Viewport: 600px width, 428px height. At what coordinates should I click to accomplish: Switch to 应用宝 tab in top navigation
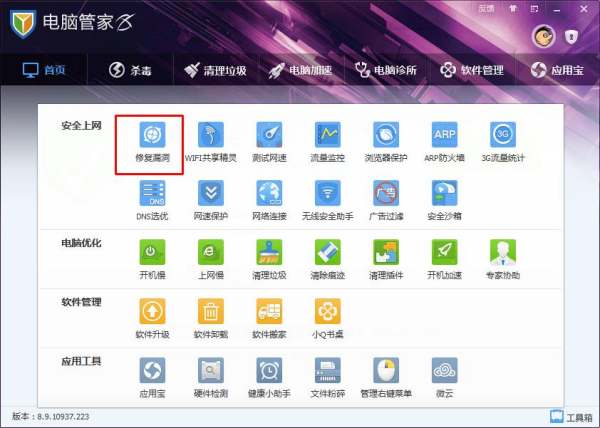557,70
